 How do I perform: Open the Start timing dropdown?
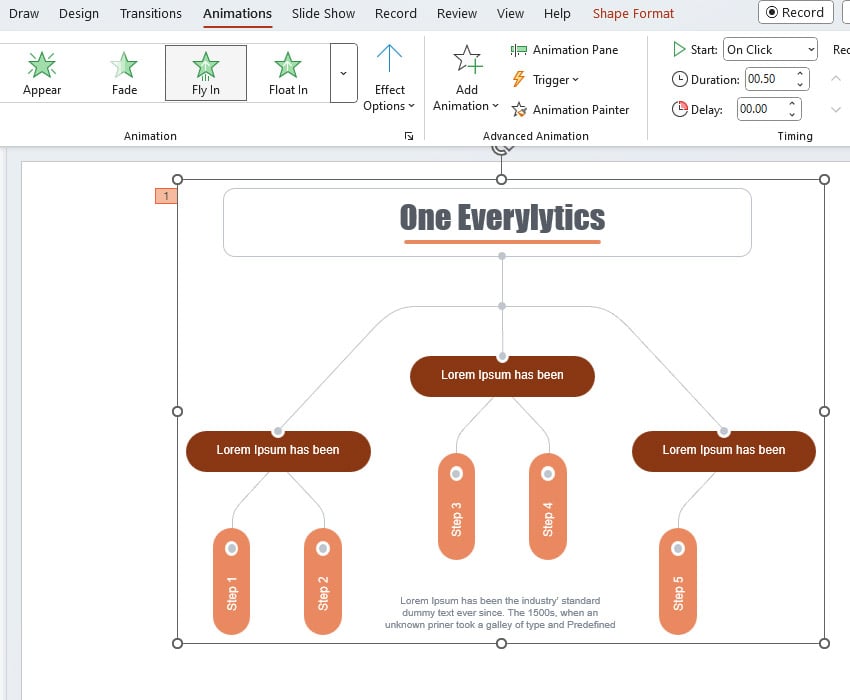pos(770,50)
